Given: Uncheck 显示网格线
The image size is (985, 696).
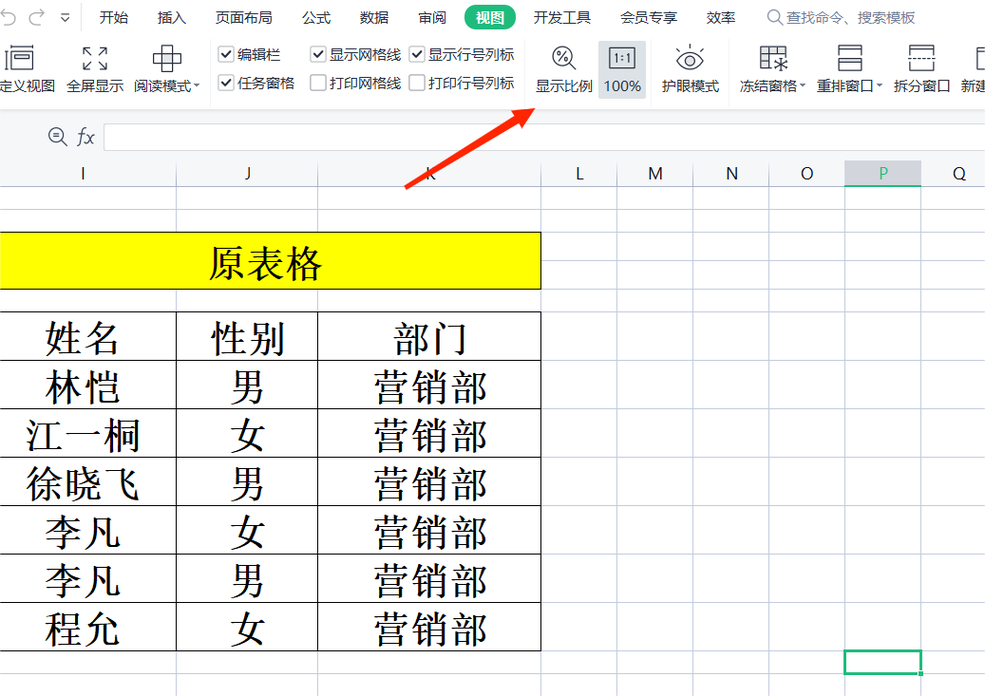Looking at the screenshot, I should coord(318,55).
